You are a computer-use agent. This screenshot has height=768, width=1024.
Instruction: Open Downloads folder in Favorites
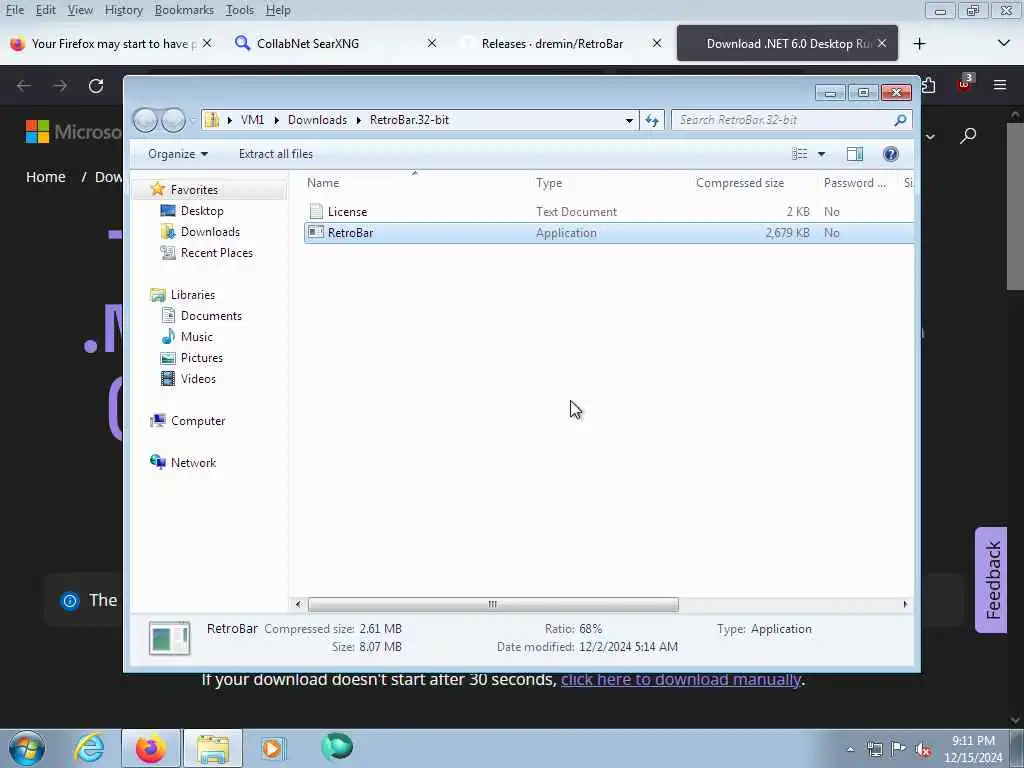tap(210, 232)
